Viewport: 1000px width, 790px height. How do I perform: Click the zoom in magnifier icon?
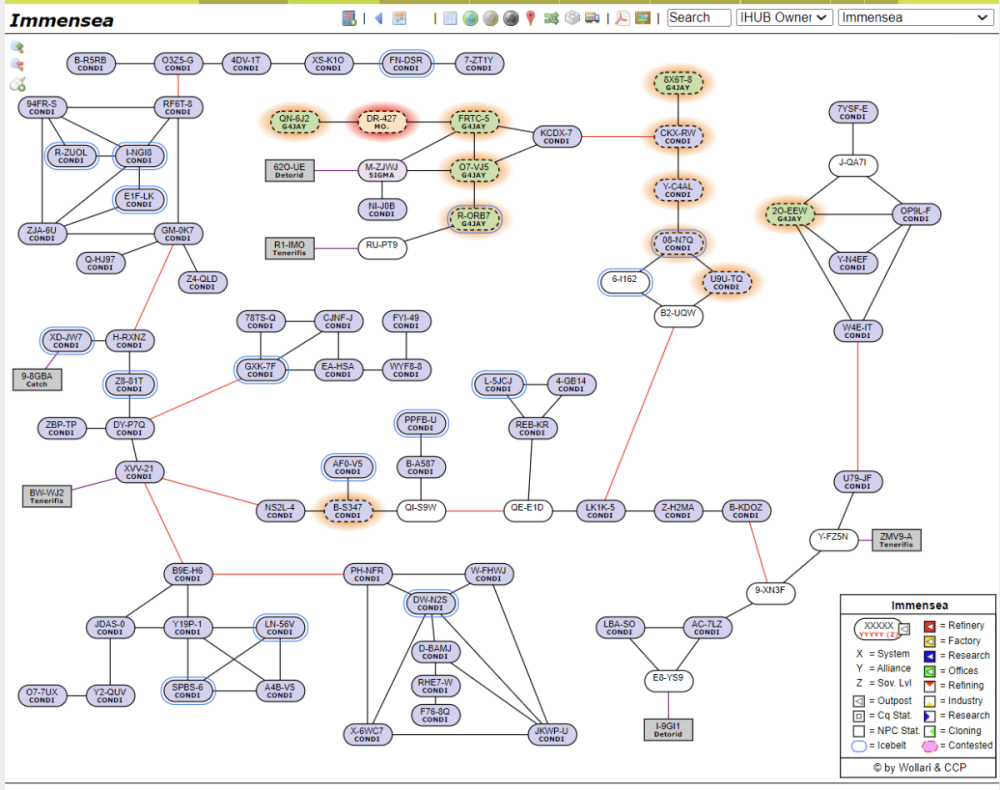coord(18,47)
